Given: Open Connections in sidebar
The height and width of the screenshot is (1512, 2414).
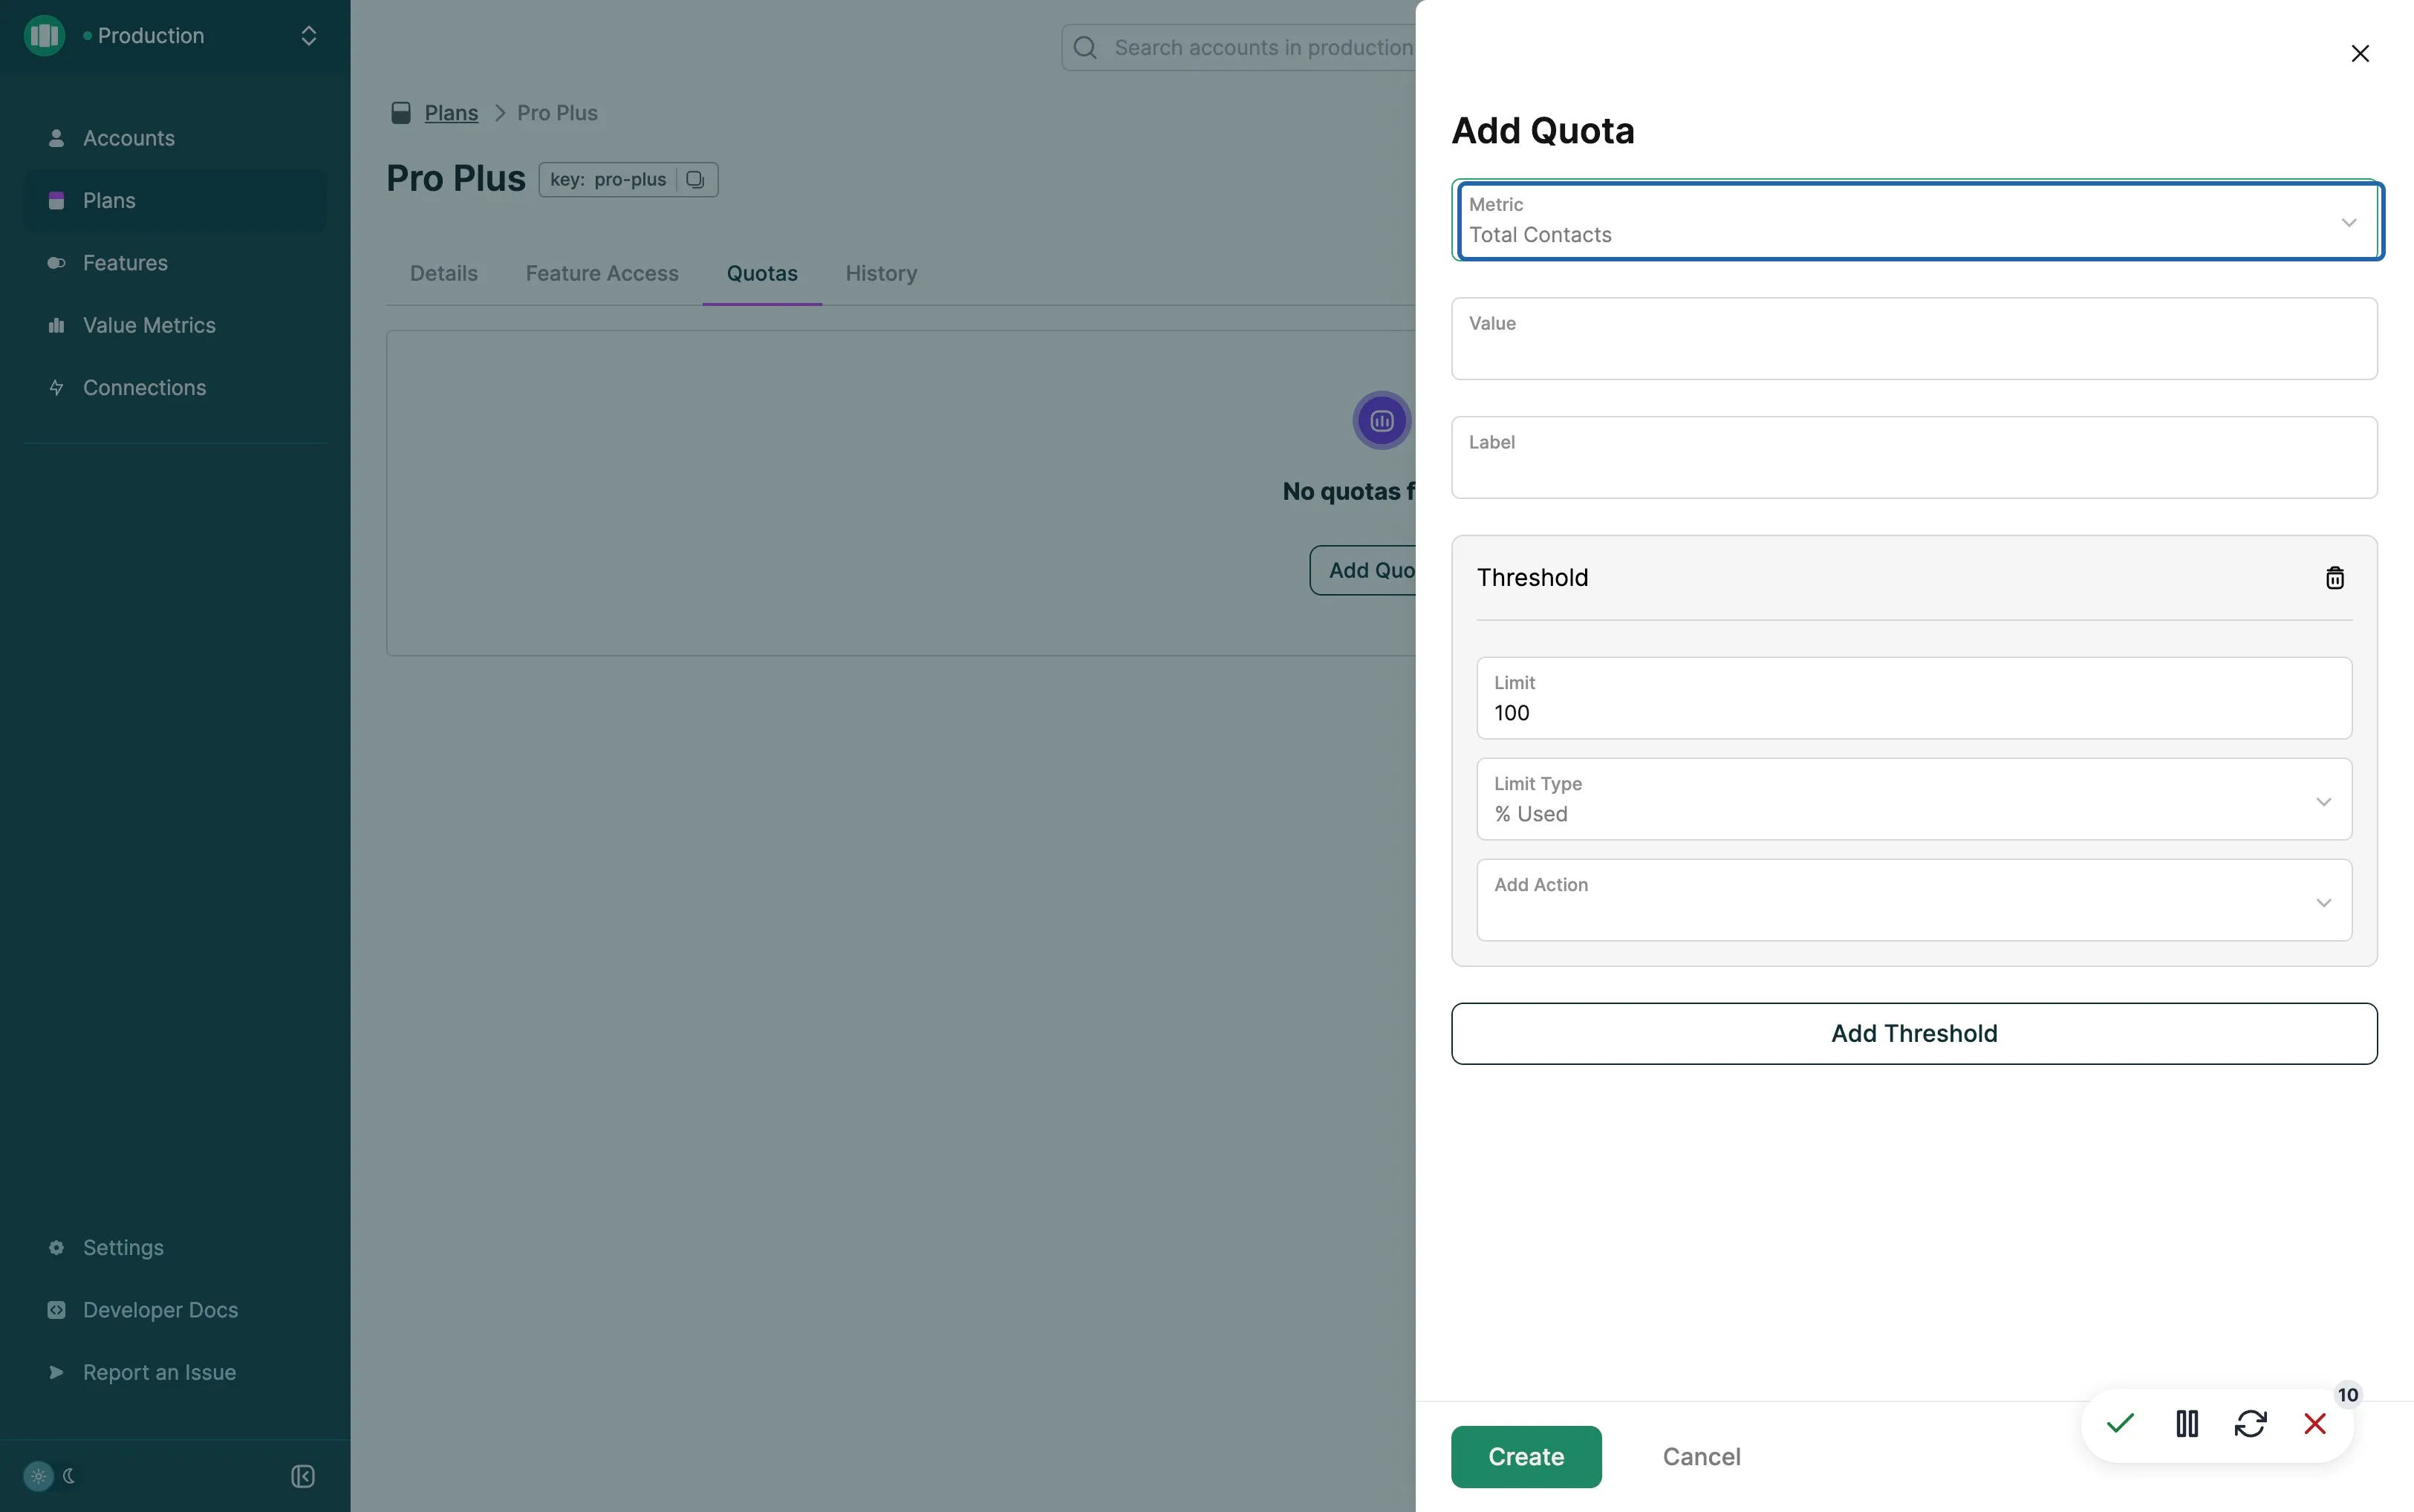Looking at the screenshot, I should tap(175, 388).
